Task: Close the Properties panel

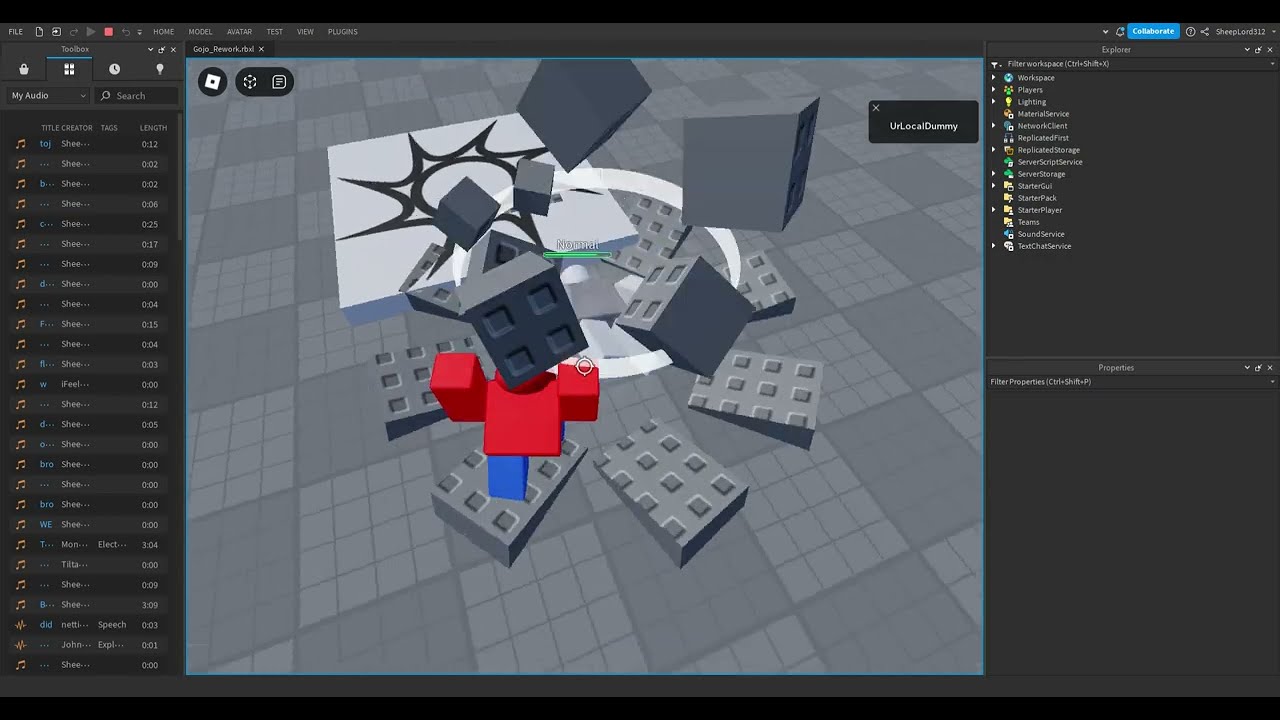Action: point(1270,368)
